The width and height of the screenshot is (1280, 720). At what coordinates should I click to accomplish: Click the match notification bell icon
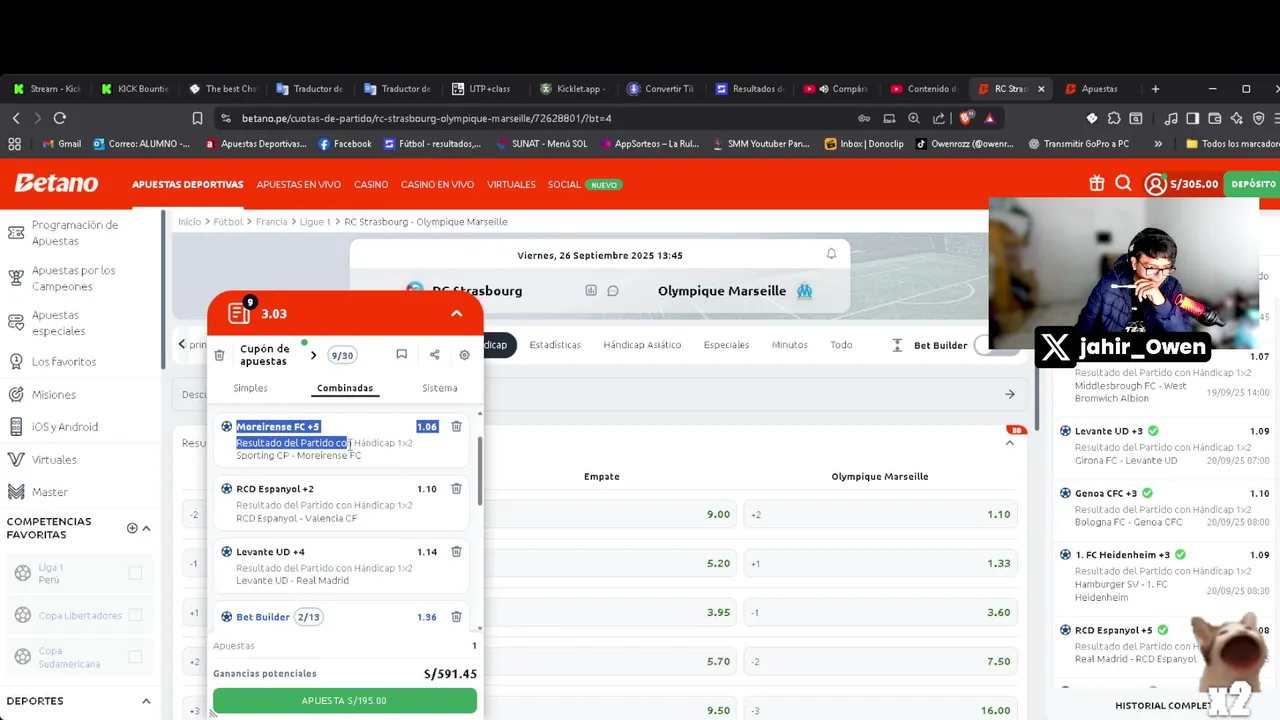click(831, 254)
